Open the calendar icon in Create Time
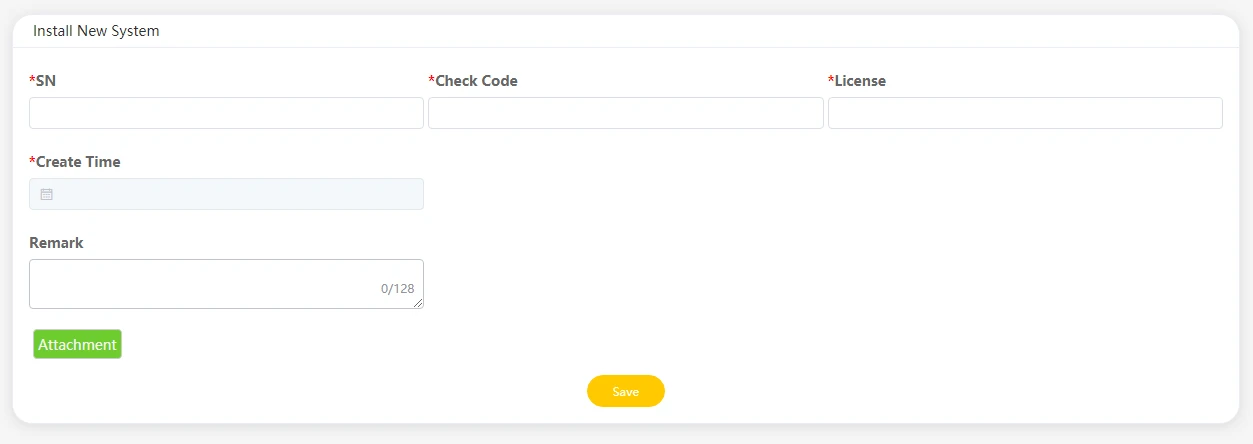 (x=46, y=194)
